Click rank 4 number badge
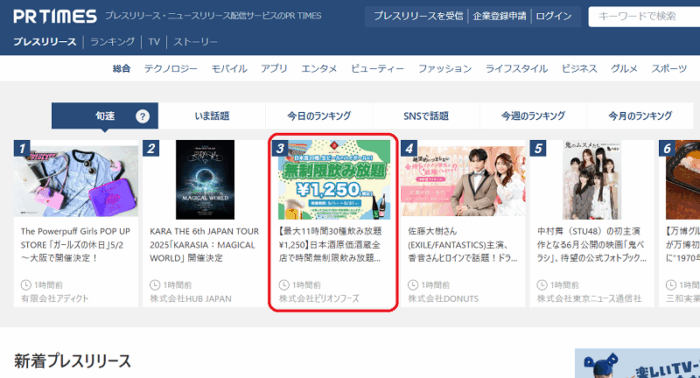700x378 pixels. (409, 148)
